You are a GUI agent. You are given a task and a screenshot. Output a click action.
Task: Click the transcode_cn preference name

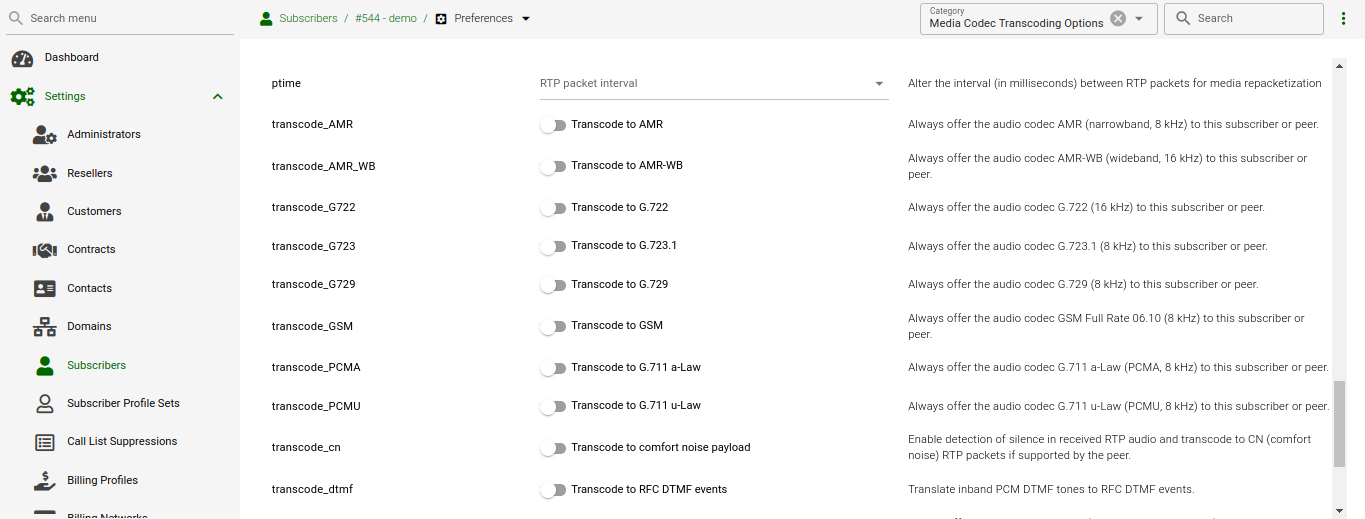coord(306,448)
